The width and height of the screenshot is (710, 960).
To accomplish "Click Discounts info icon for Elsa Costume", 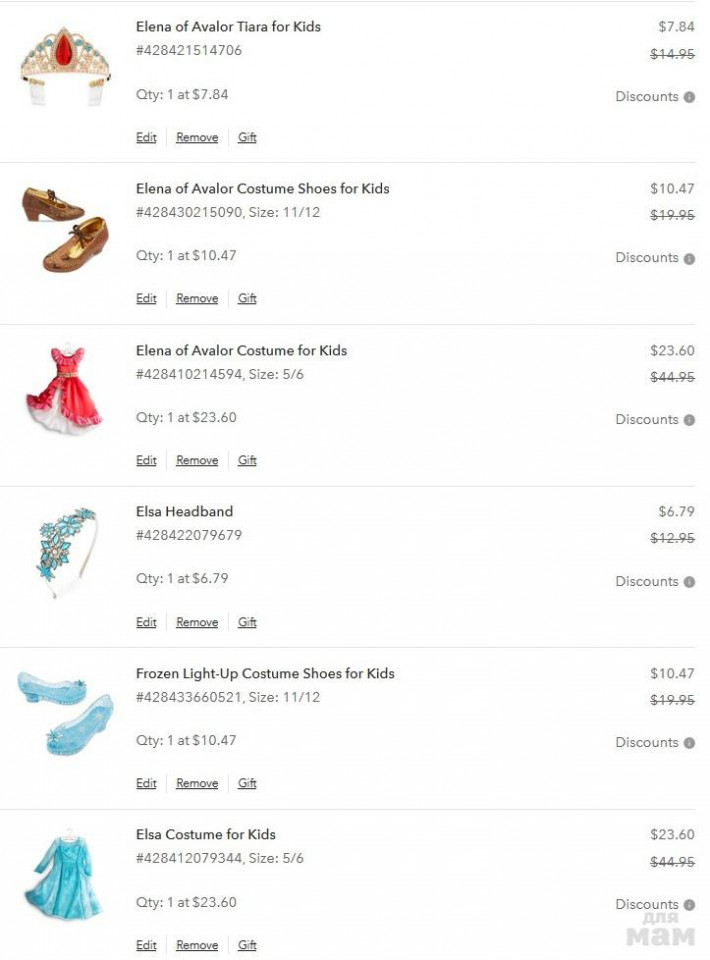I will click(x=689, y=905).
